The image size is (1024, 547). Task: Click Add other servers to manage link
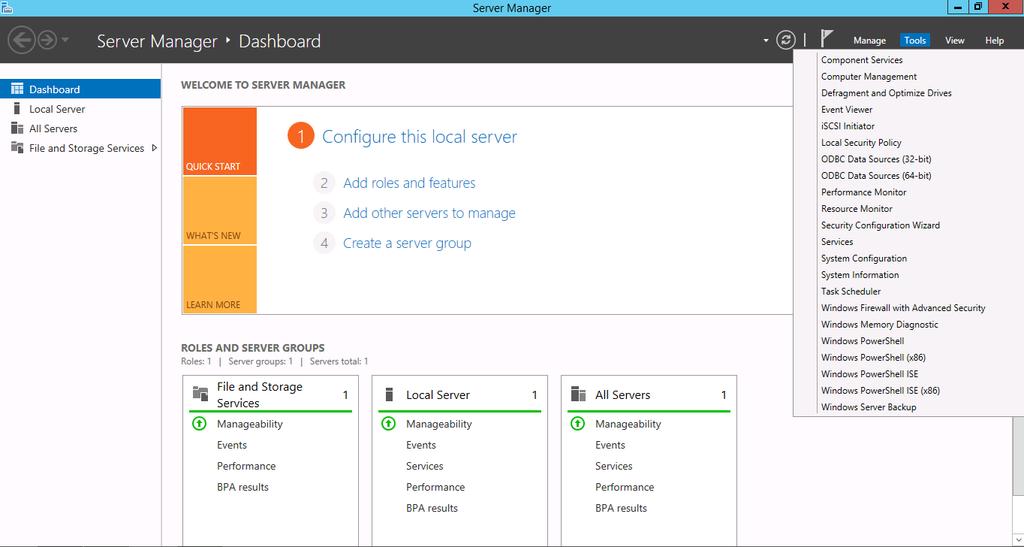(429, 213)
